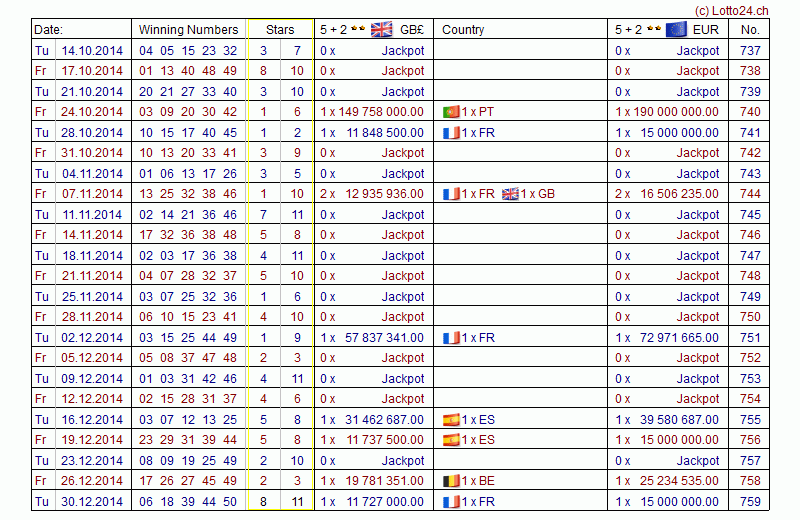Viewport: 800px width, 520px height.
Task: Click the Country column header
Action: (463, 30)
